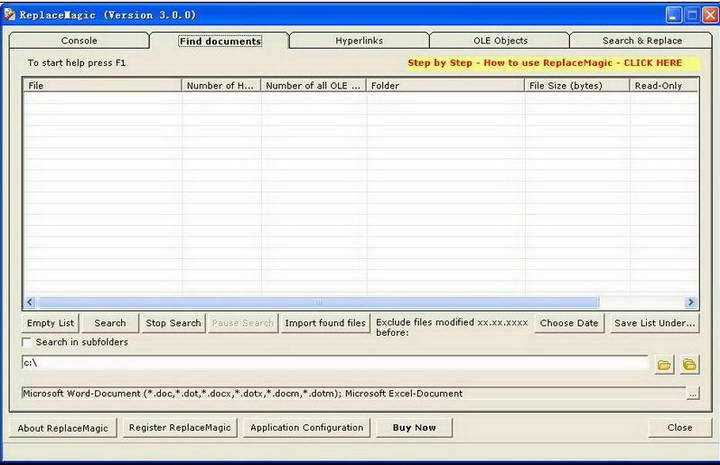Go to OLE Objects tab
This screenshot has width=720, height=465.
pos(500,40)
